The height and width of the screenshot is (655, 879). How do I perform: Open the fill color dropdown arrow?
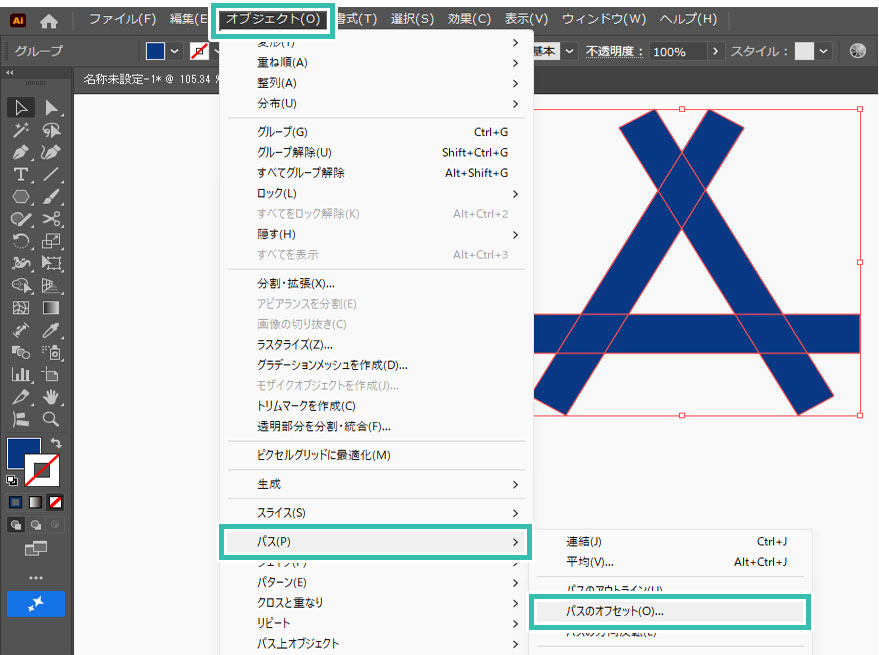click(175, 51)
